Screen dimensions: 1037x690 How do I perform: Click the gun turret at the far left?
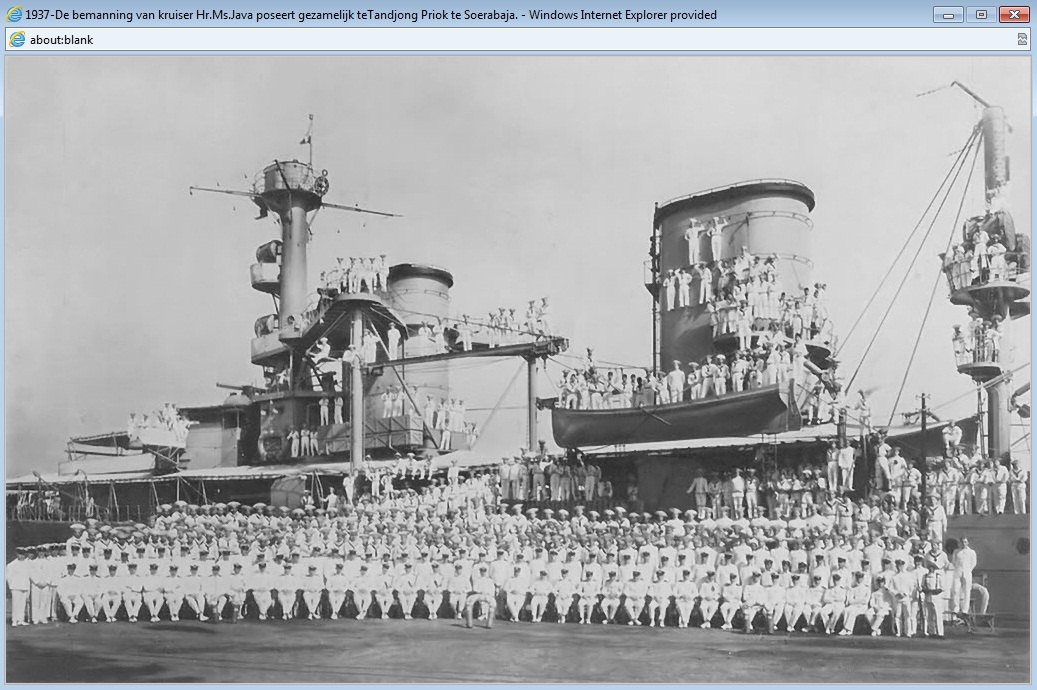160,425
